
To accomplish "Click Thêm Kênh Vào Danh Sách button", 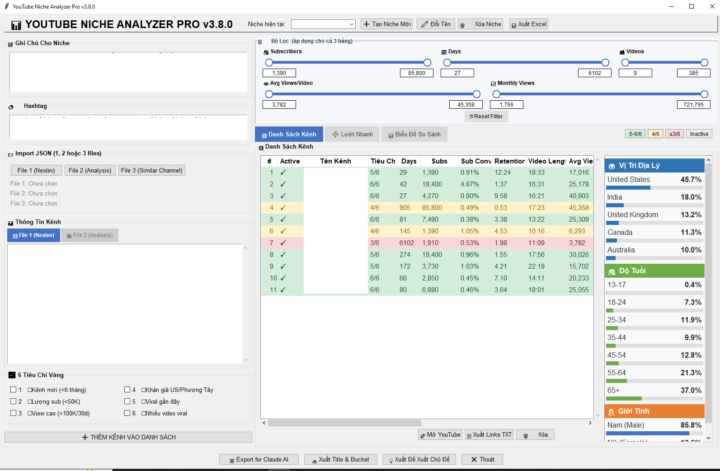I will [128, 437].
